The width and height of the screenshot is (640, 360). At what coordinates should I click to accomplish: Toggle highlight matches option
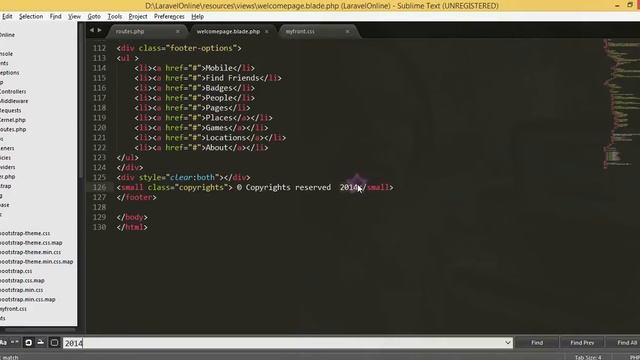[x=54, y=342]
